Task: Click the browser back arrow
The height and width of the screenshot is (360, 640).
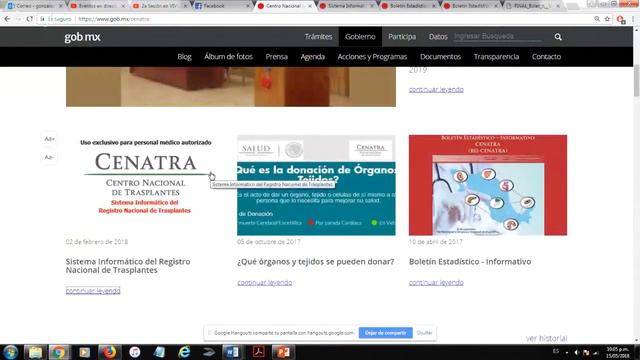Action: click(7, 19)
